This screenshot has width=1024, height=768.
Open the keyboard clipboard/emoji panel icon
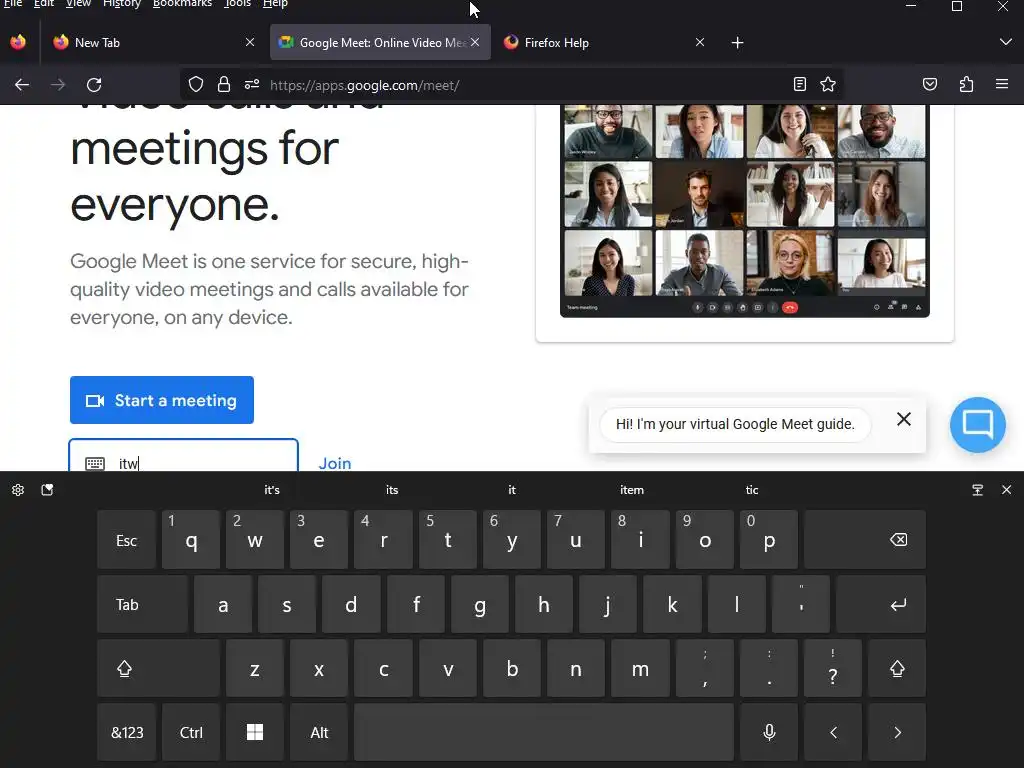tap(47, 490)
